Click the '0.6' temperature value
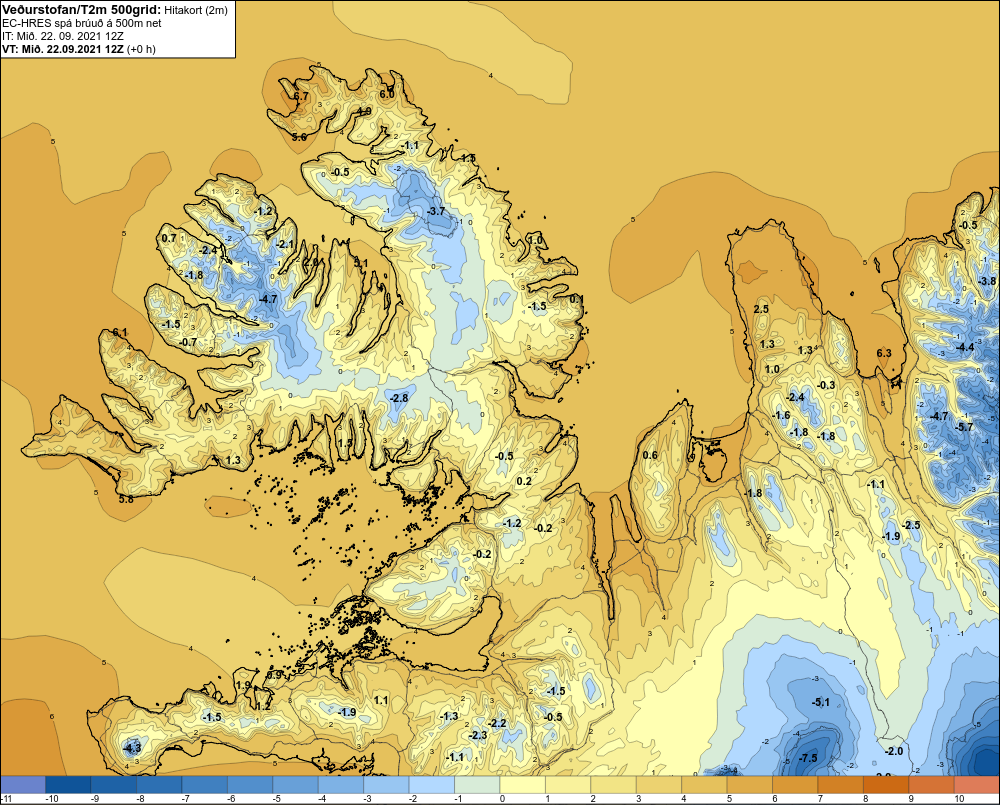Viewport: 1000px width, 805px height. coord(650,455)
